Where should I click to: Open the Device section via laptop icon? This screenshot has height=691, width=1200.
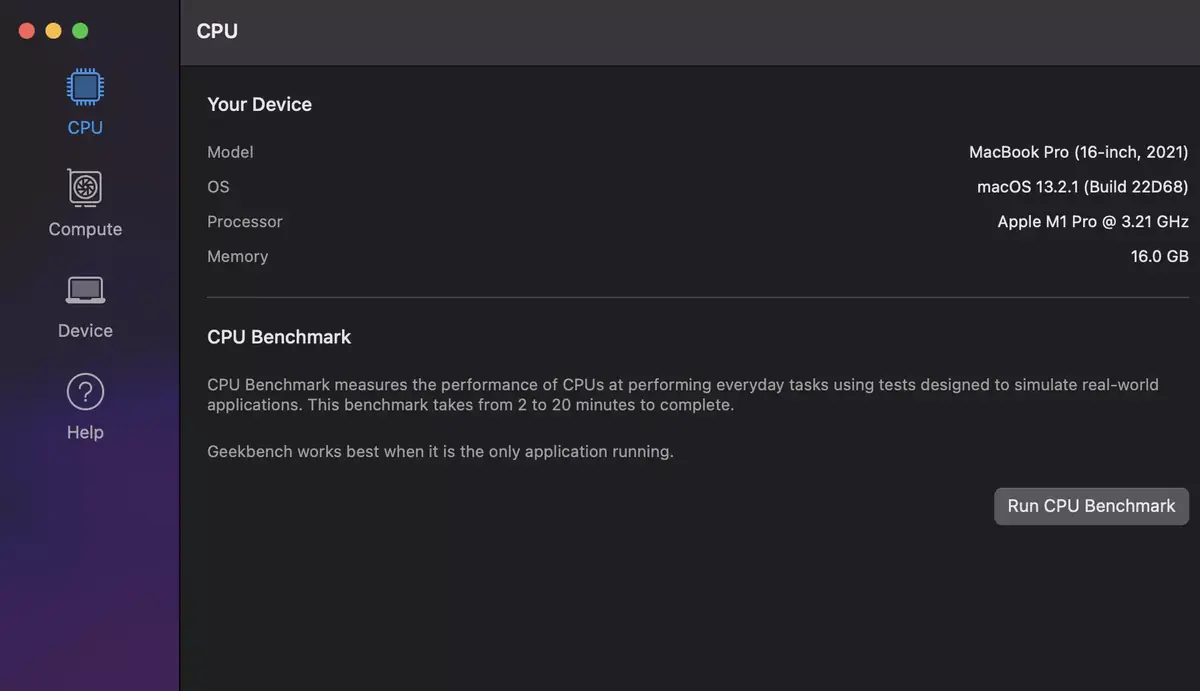[x=84, y=289]
